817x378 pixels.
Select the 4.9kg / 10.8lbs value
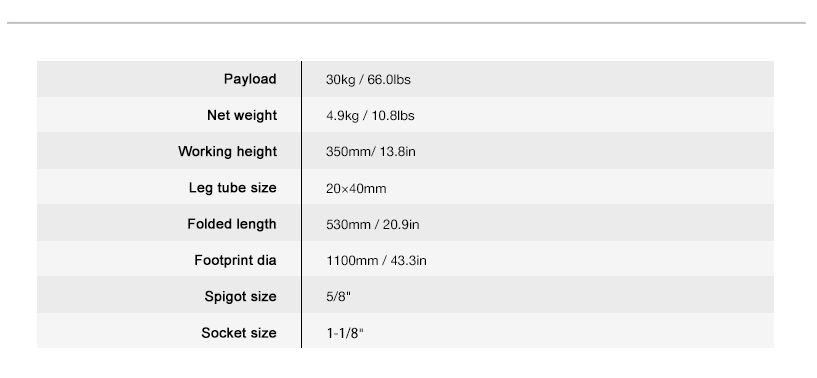[370, 116]
